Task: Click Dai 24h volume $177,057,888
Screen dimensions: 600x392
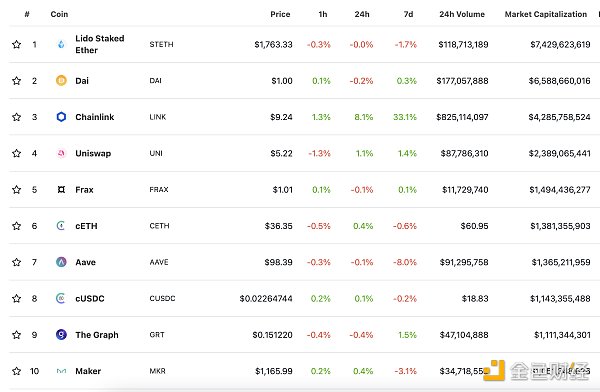Action: [x=462, y=81]
